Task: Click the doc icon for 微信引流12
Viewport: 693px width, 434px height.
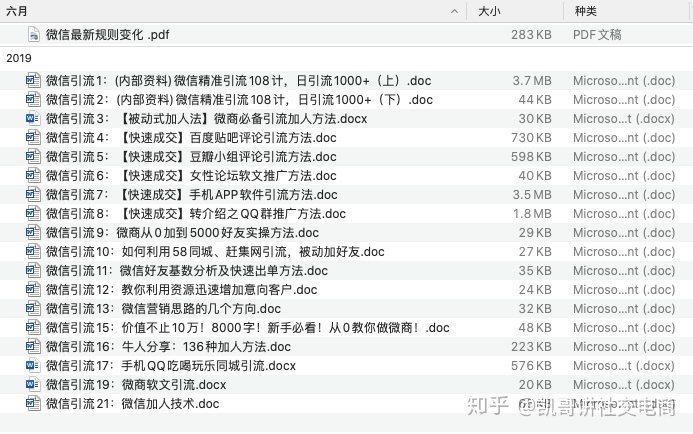Action: pyautogui.click(x=33, y=289)
